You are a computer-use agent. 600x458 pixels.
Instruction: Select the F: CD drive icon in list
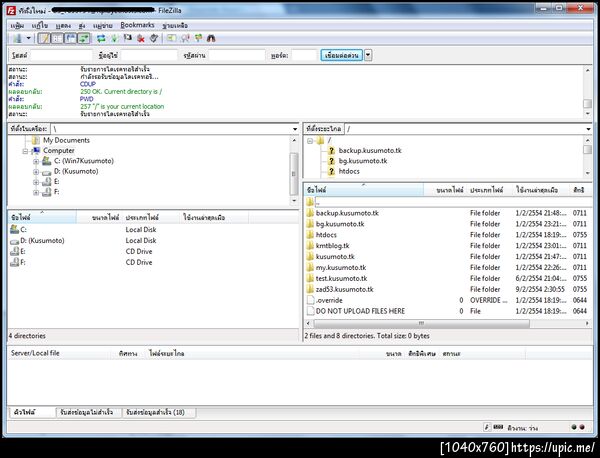click(x=15, y=262)
